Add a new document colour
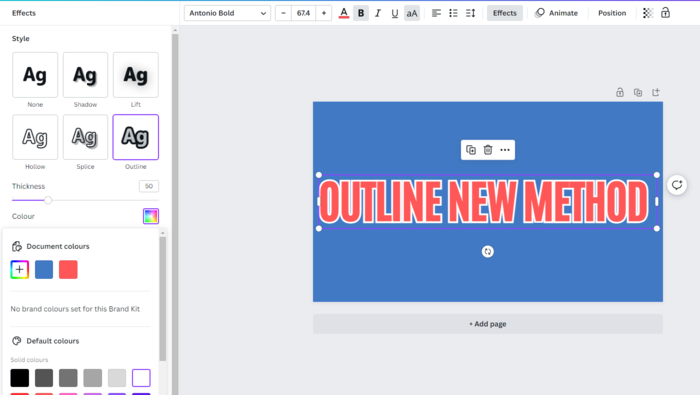Screen dimensions: 700x395 20,270
